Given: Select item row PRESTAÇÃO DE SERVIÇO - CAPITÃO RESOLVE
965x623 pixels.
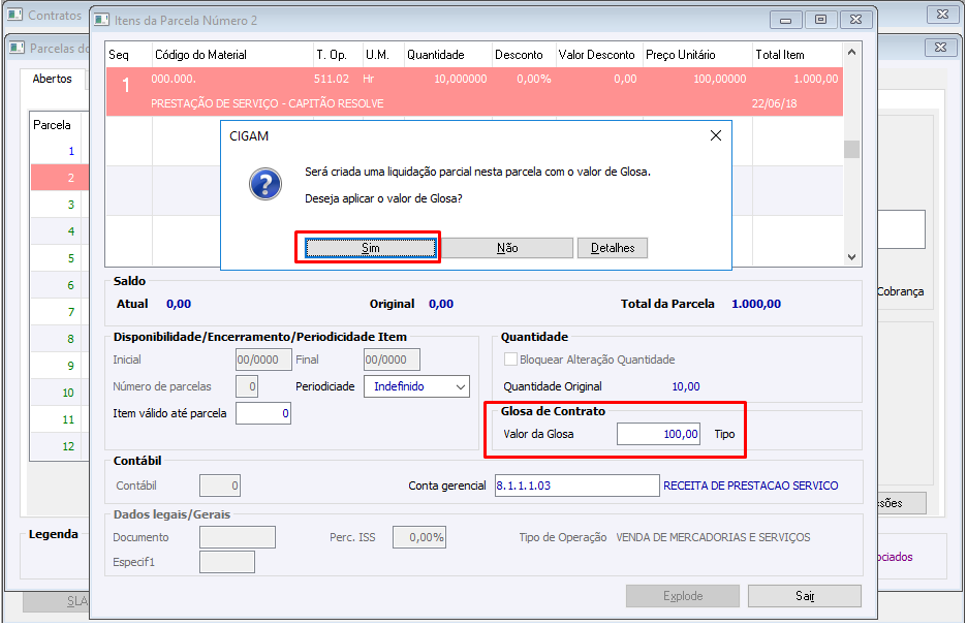Looking at the screenshot, I should pos(474,92).
